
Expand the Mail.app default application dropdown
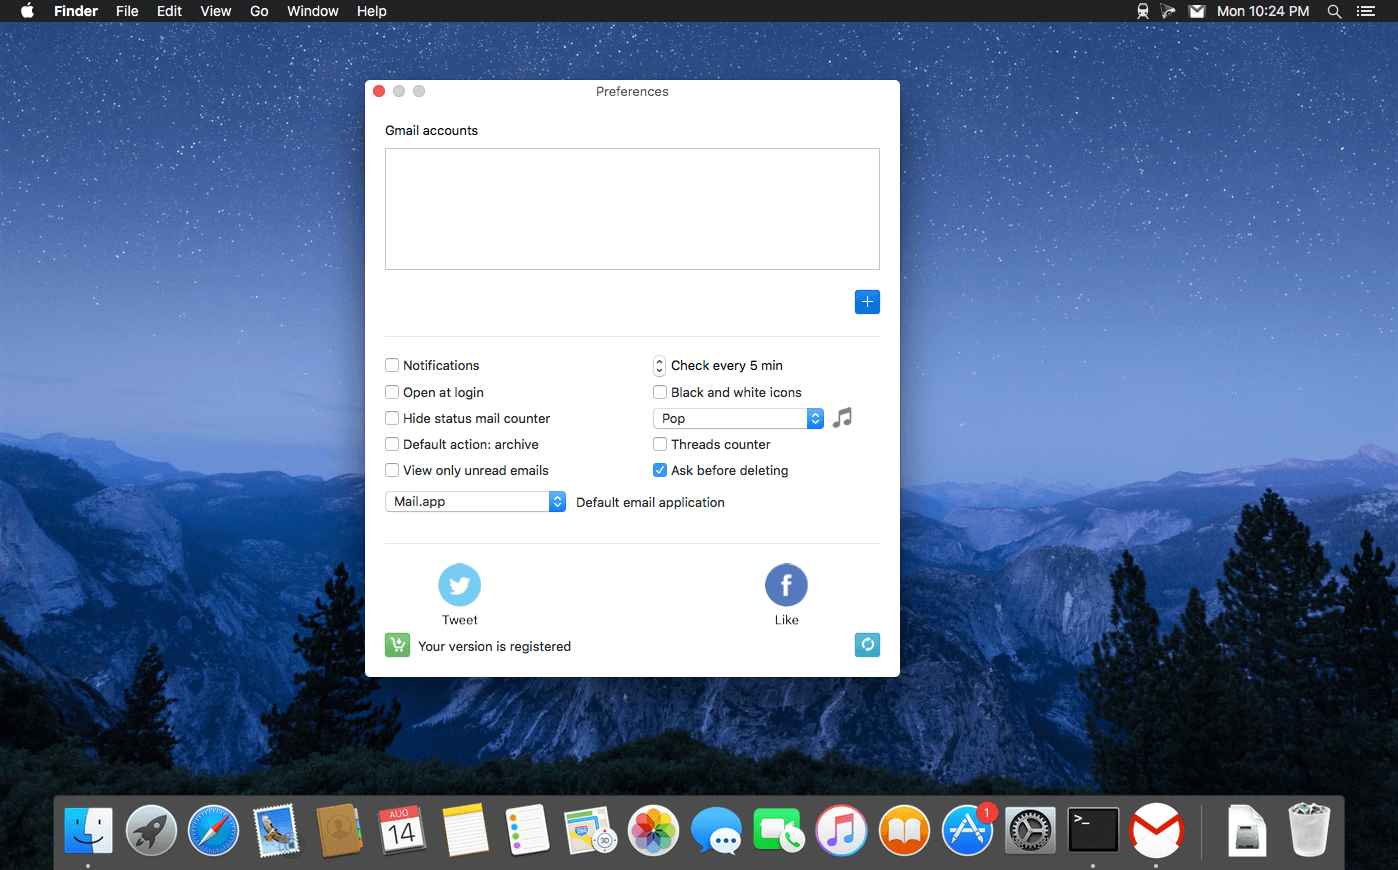tap(475, 502)
